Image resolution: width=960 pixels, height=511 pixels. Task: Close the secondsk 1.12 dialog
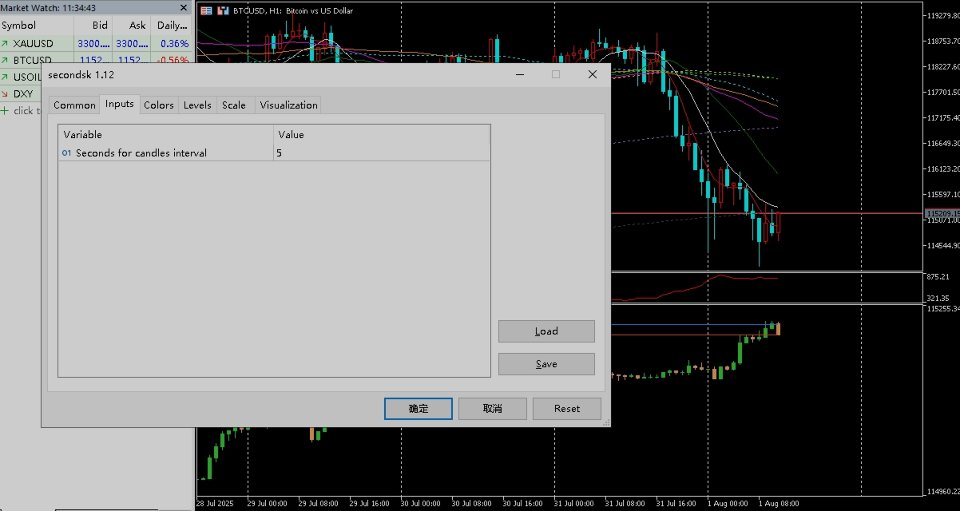[x=592, y=74]
